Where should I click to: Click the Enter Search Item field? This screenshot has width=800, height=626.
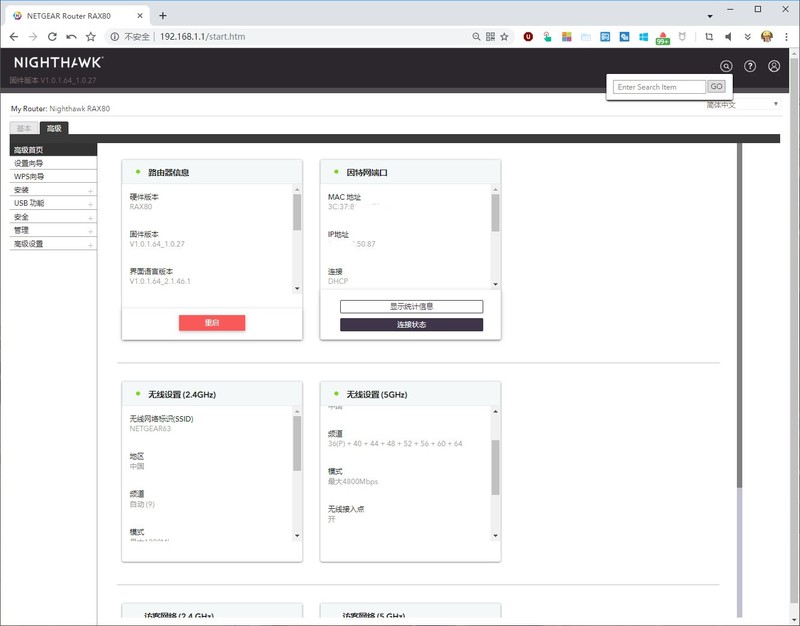[x=659, y=87]
